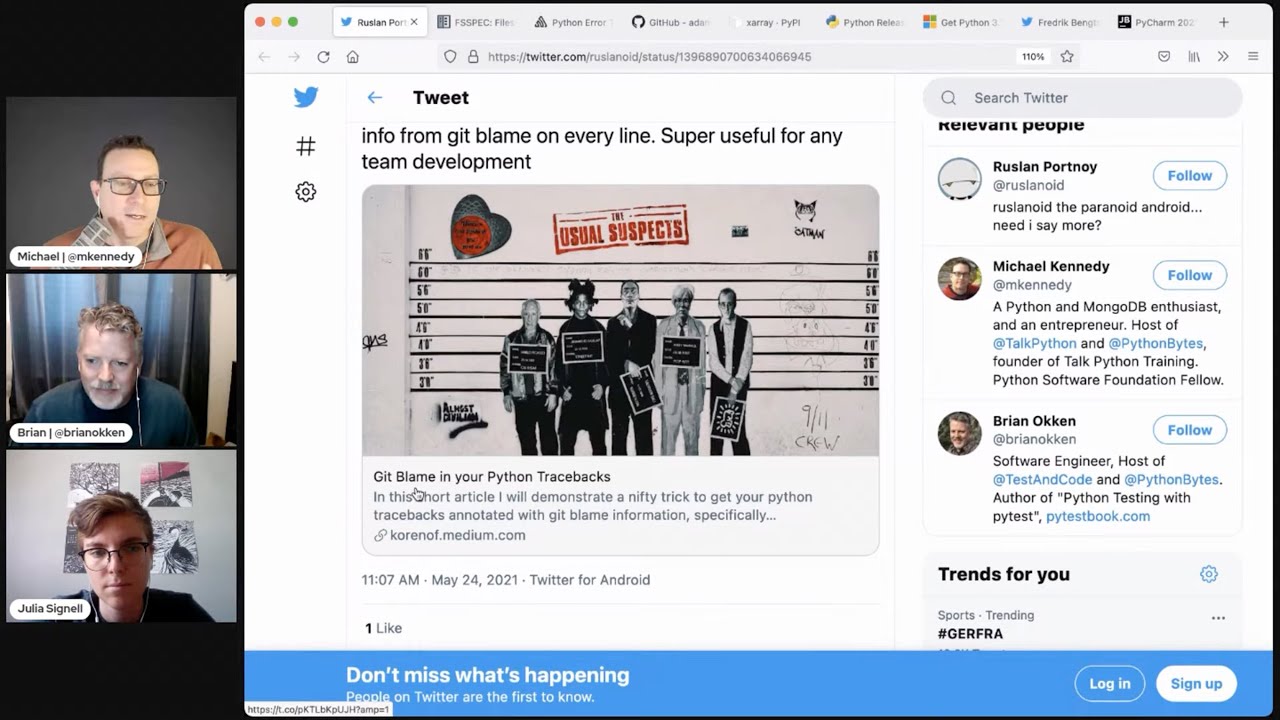Open the Library bookmarks icon

tap(1194, 57)
